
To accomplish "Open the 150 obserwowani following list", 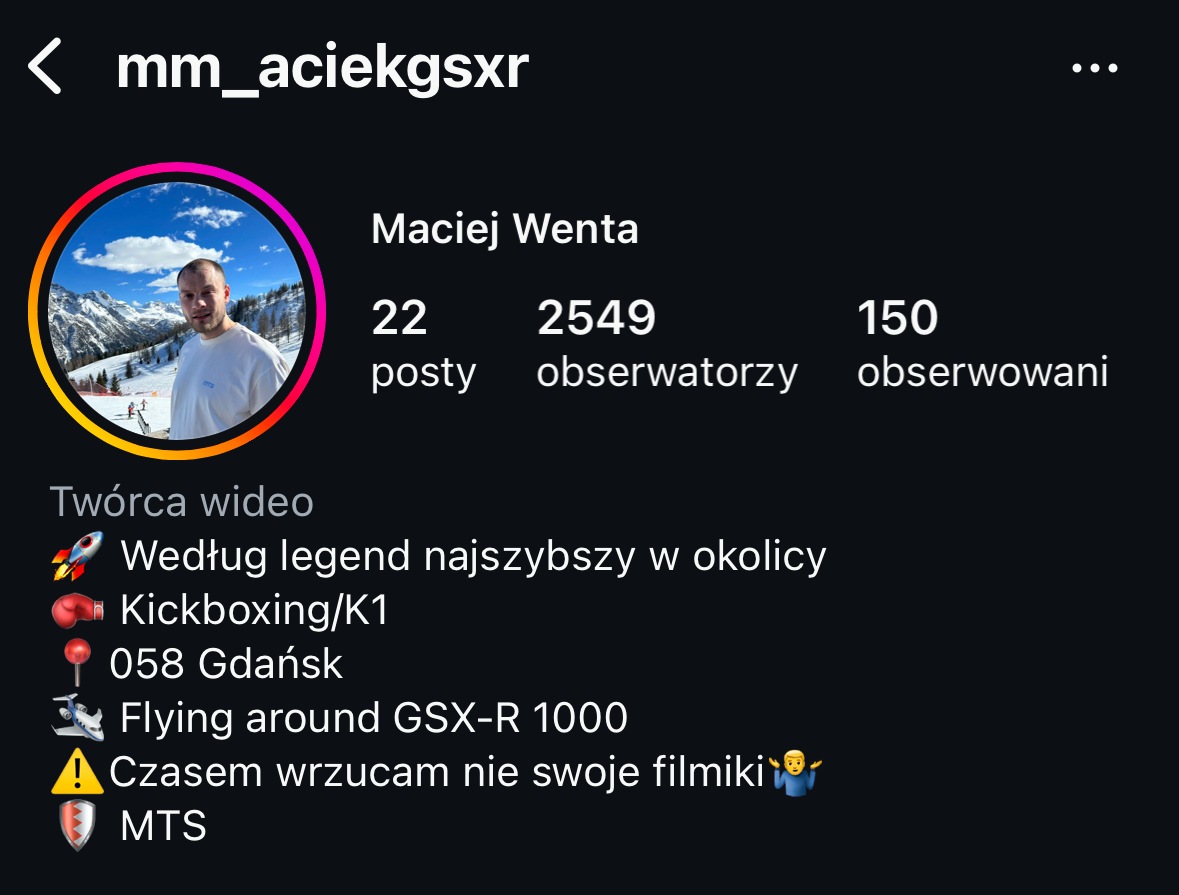I will [x=982, y=344].
